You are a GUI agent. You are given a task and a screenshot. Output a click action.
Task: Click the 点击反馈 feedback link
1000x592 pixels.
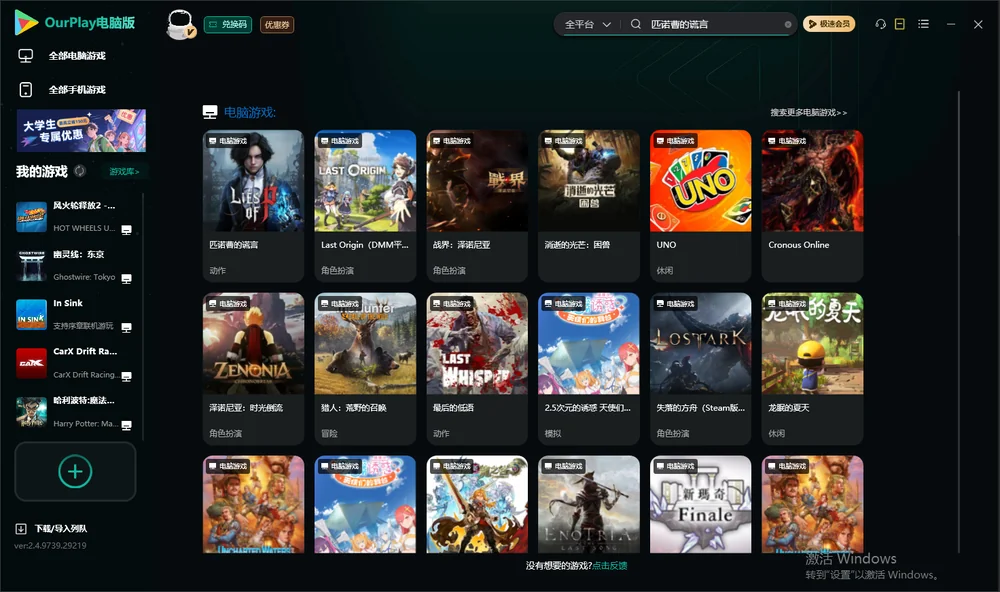pos(610,565)
